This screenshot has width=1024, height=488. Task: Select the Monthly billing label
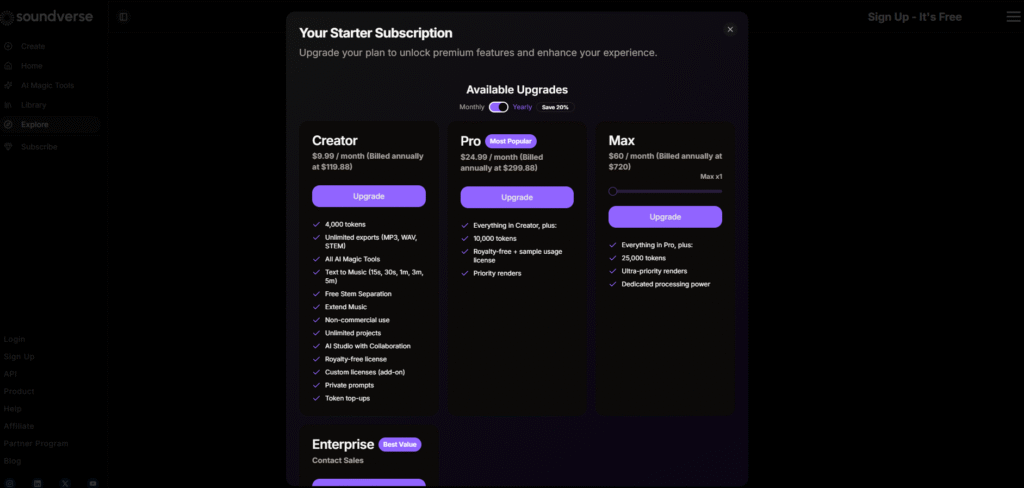472,107
